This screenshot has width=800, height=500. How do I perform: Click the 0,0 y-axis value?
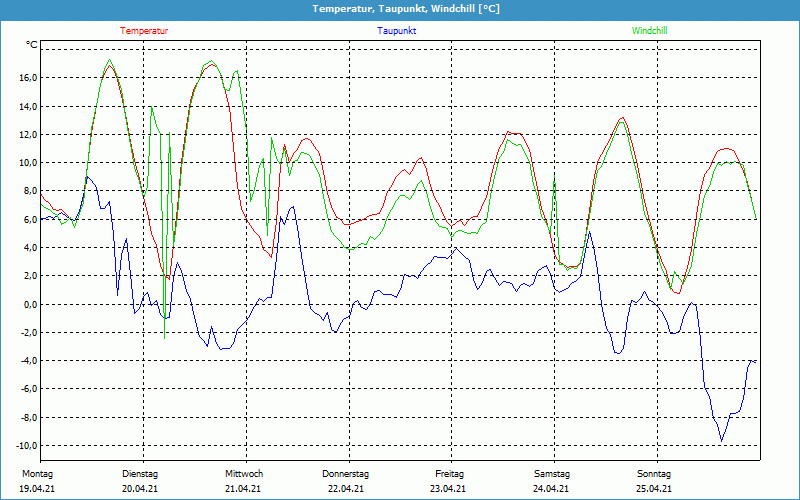click(31, 305)
